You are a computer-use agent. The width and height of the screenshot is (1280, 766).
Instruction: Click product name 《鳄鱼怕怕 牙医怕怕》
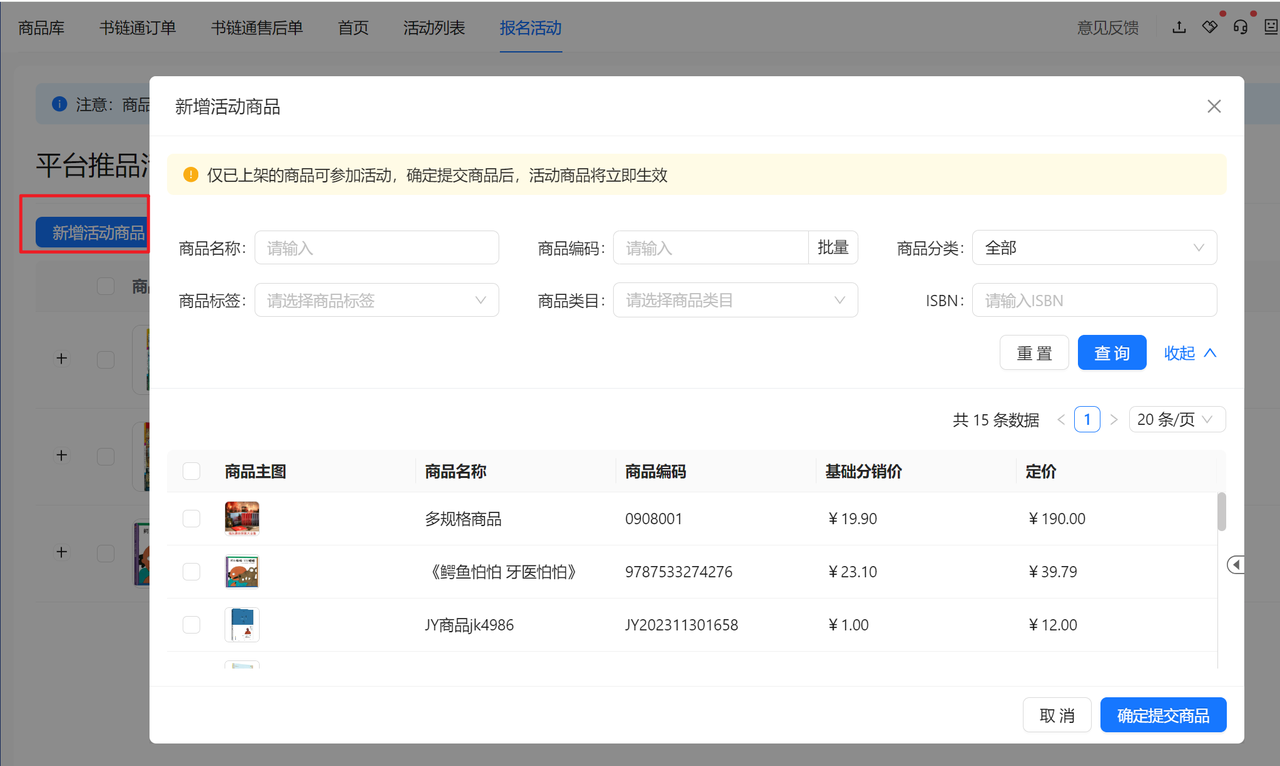503,572
